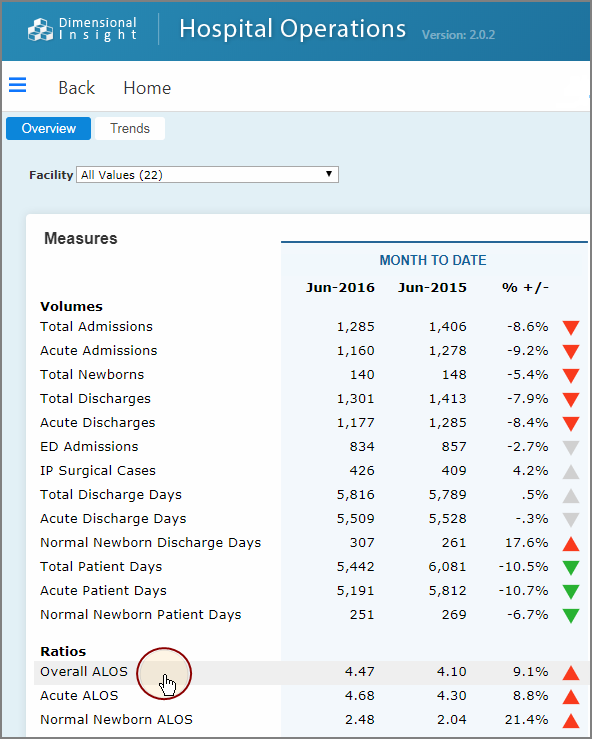This screenshot has height=739, width=592.
Task: Click Jun-2015 Normal Newborn ALOS value 2.04
Action: [x=452, y=720]
